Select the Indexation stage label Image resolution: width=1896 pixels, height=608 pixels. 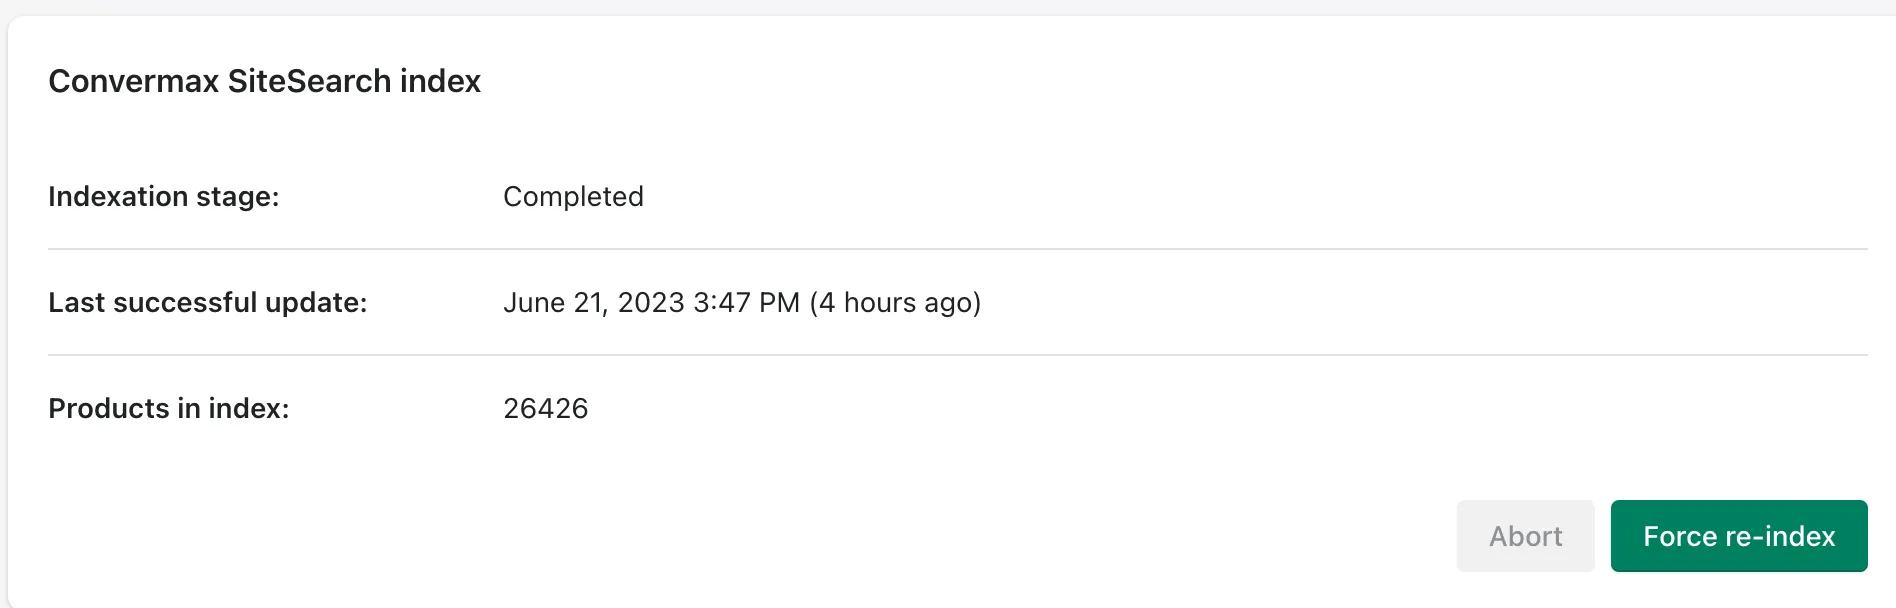click(163, 197)
